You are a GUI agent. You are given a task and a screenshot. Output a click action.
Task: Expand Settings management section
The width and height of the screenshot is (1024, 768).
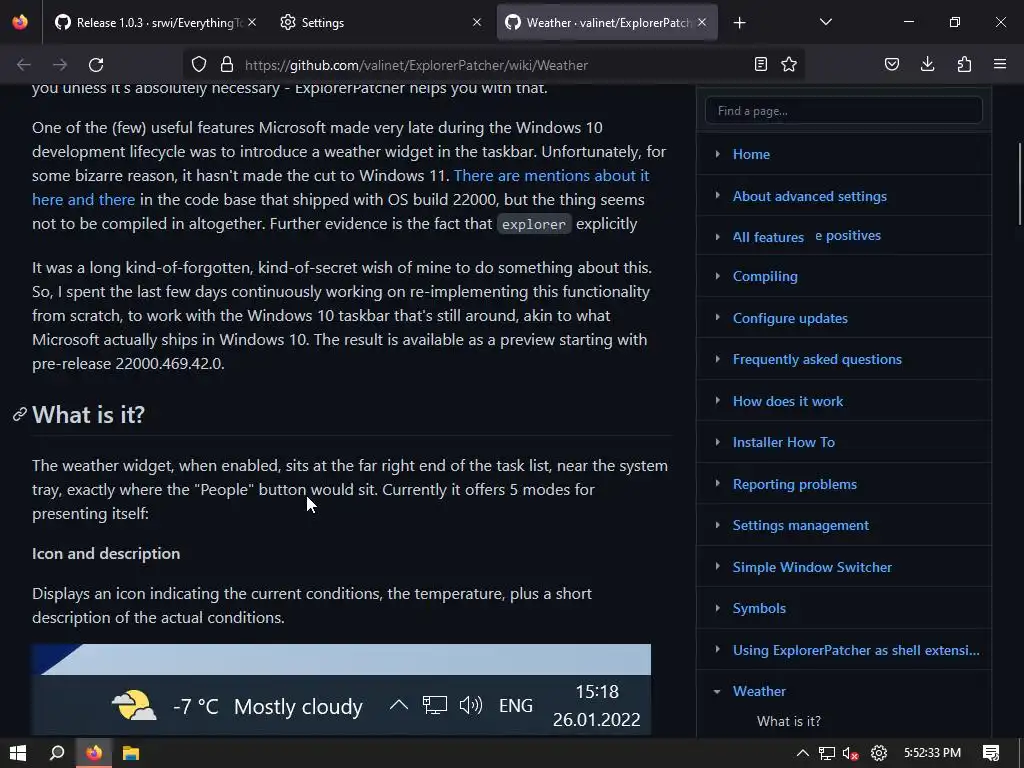(718, 525)
